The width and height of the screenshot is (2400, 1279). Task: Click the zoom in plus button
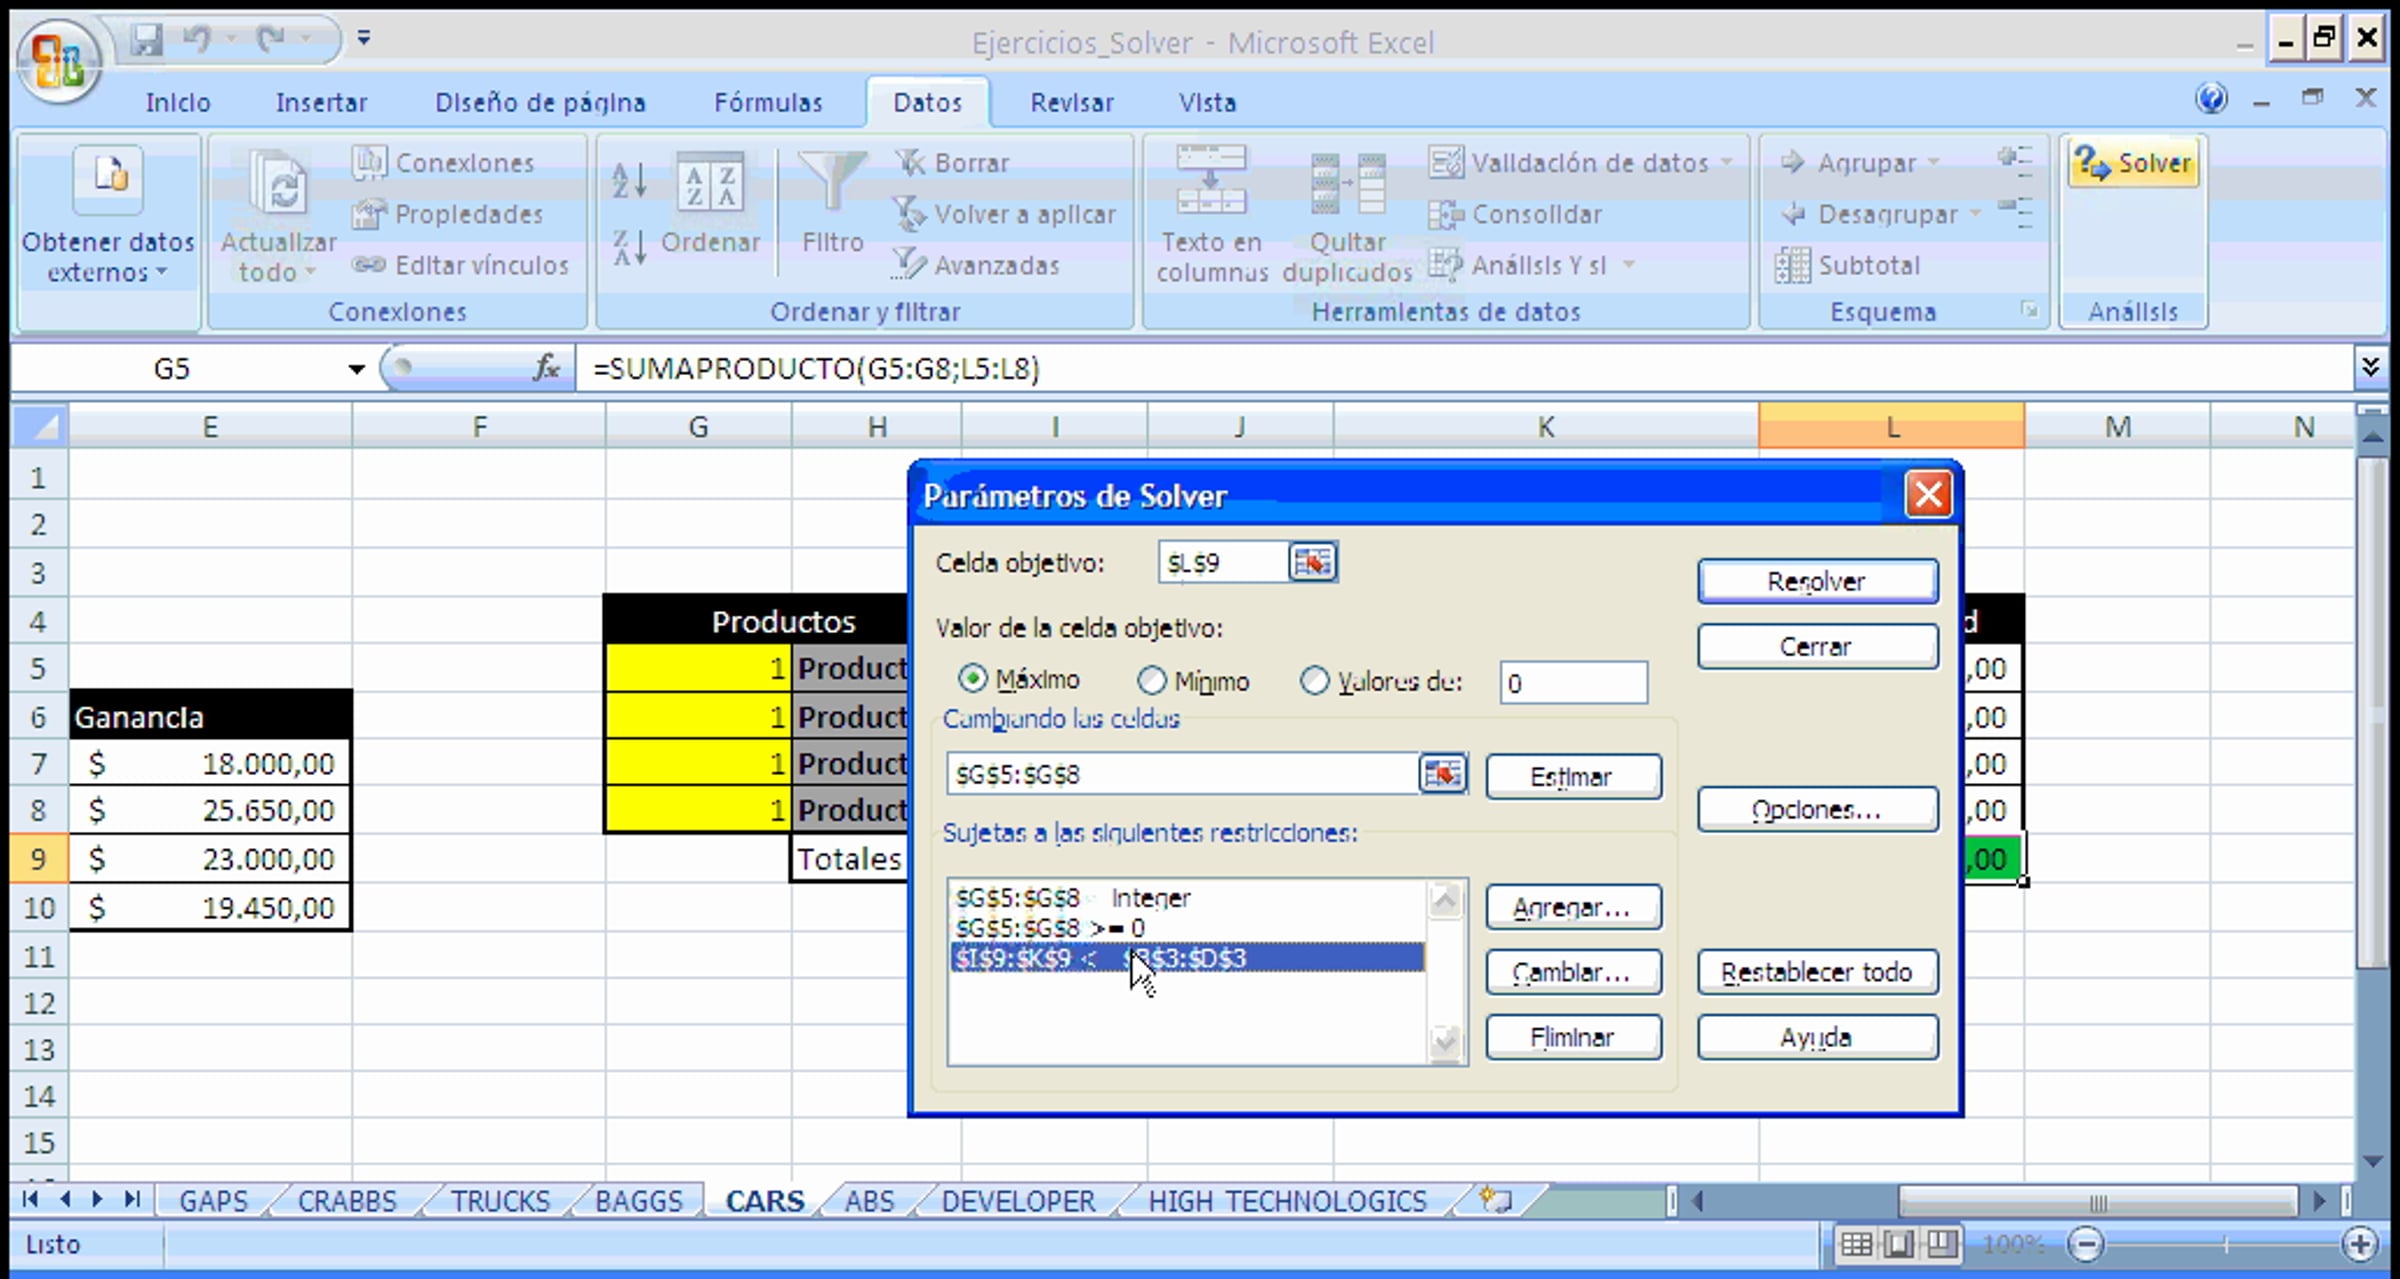click(x=2360, y=1244)
